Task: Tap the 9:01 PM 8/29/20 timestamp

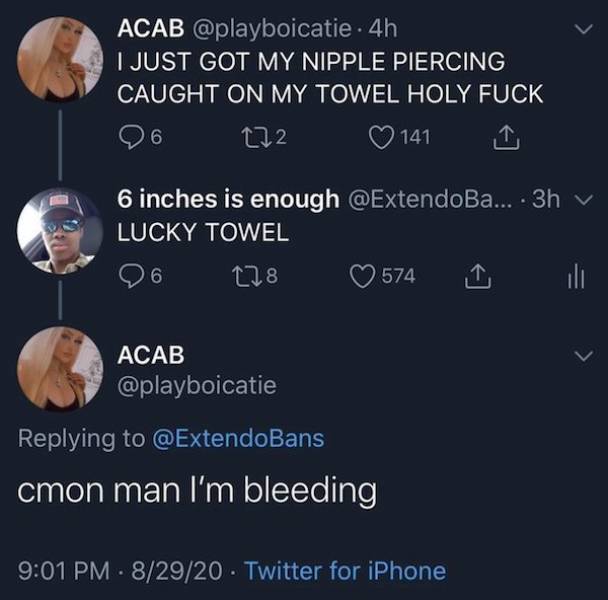Action: tap(117, 571)
